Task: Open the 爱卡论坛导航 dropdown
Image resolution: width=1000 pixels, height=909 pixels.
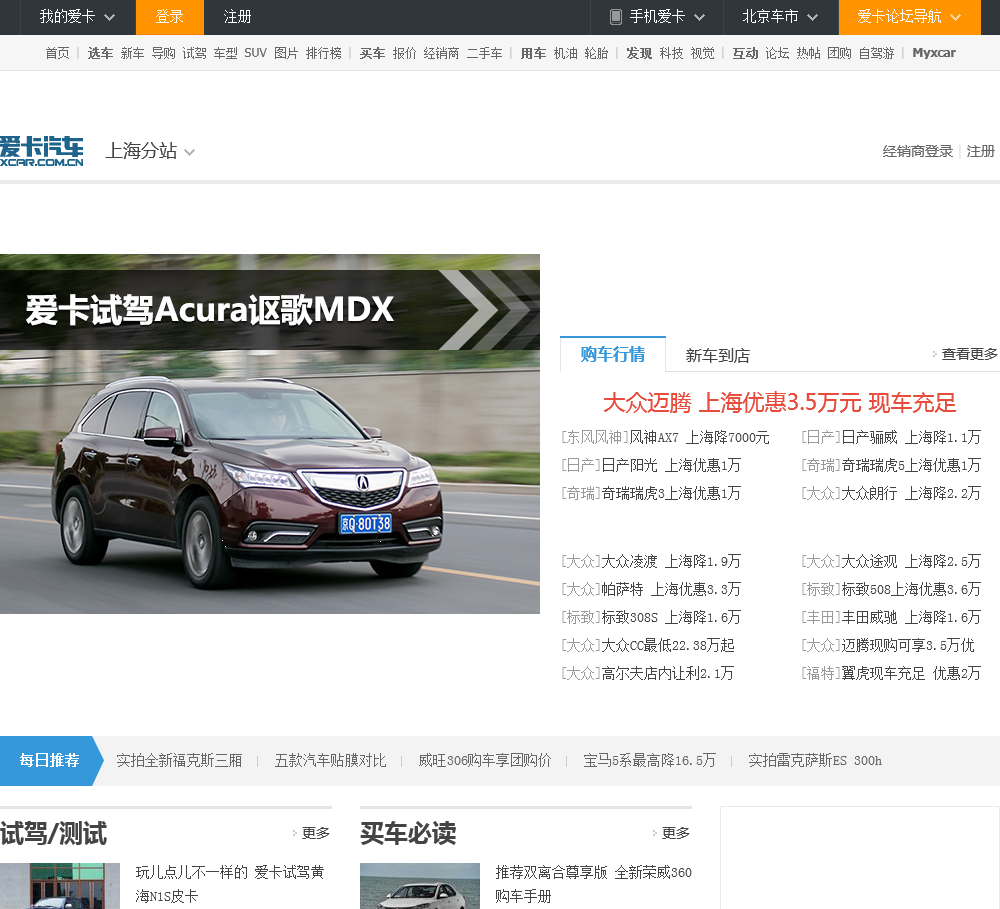Action: pos(909,17)
